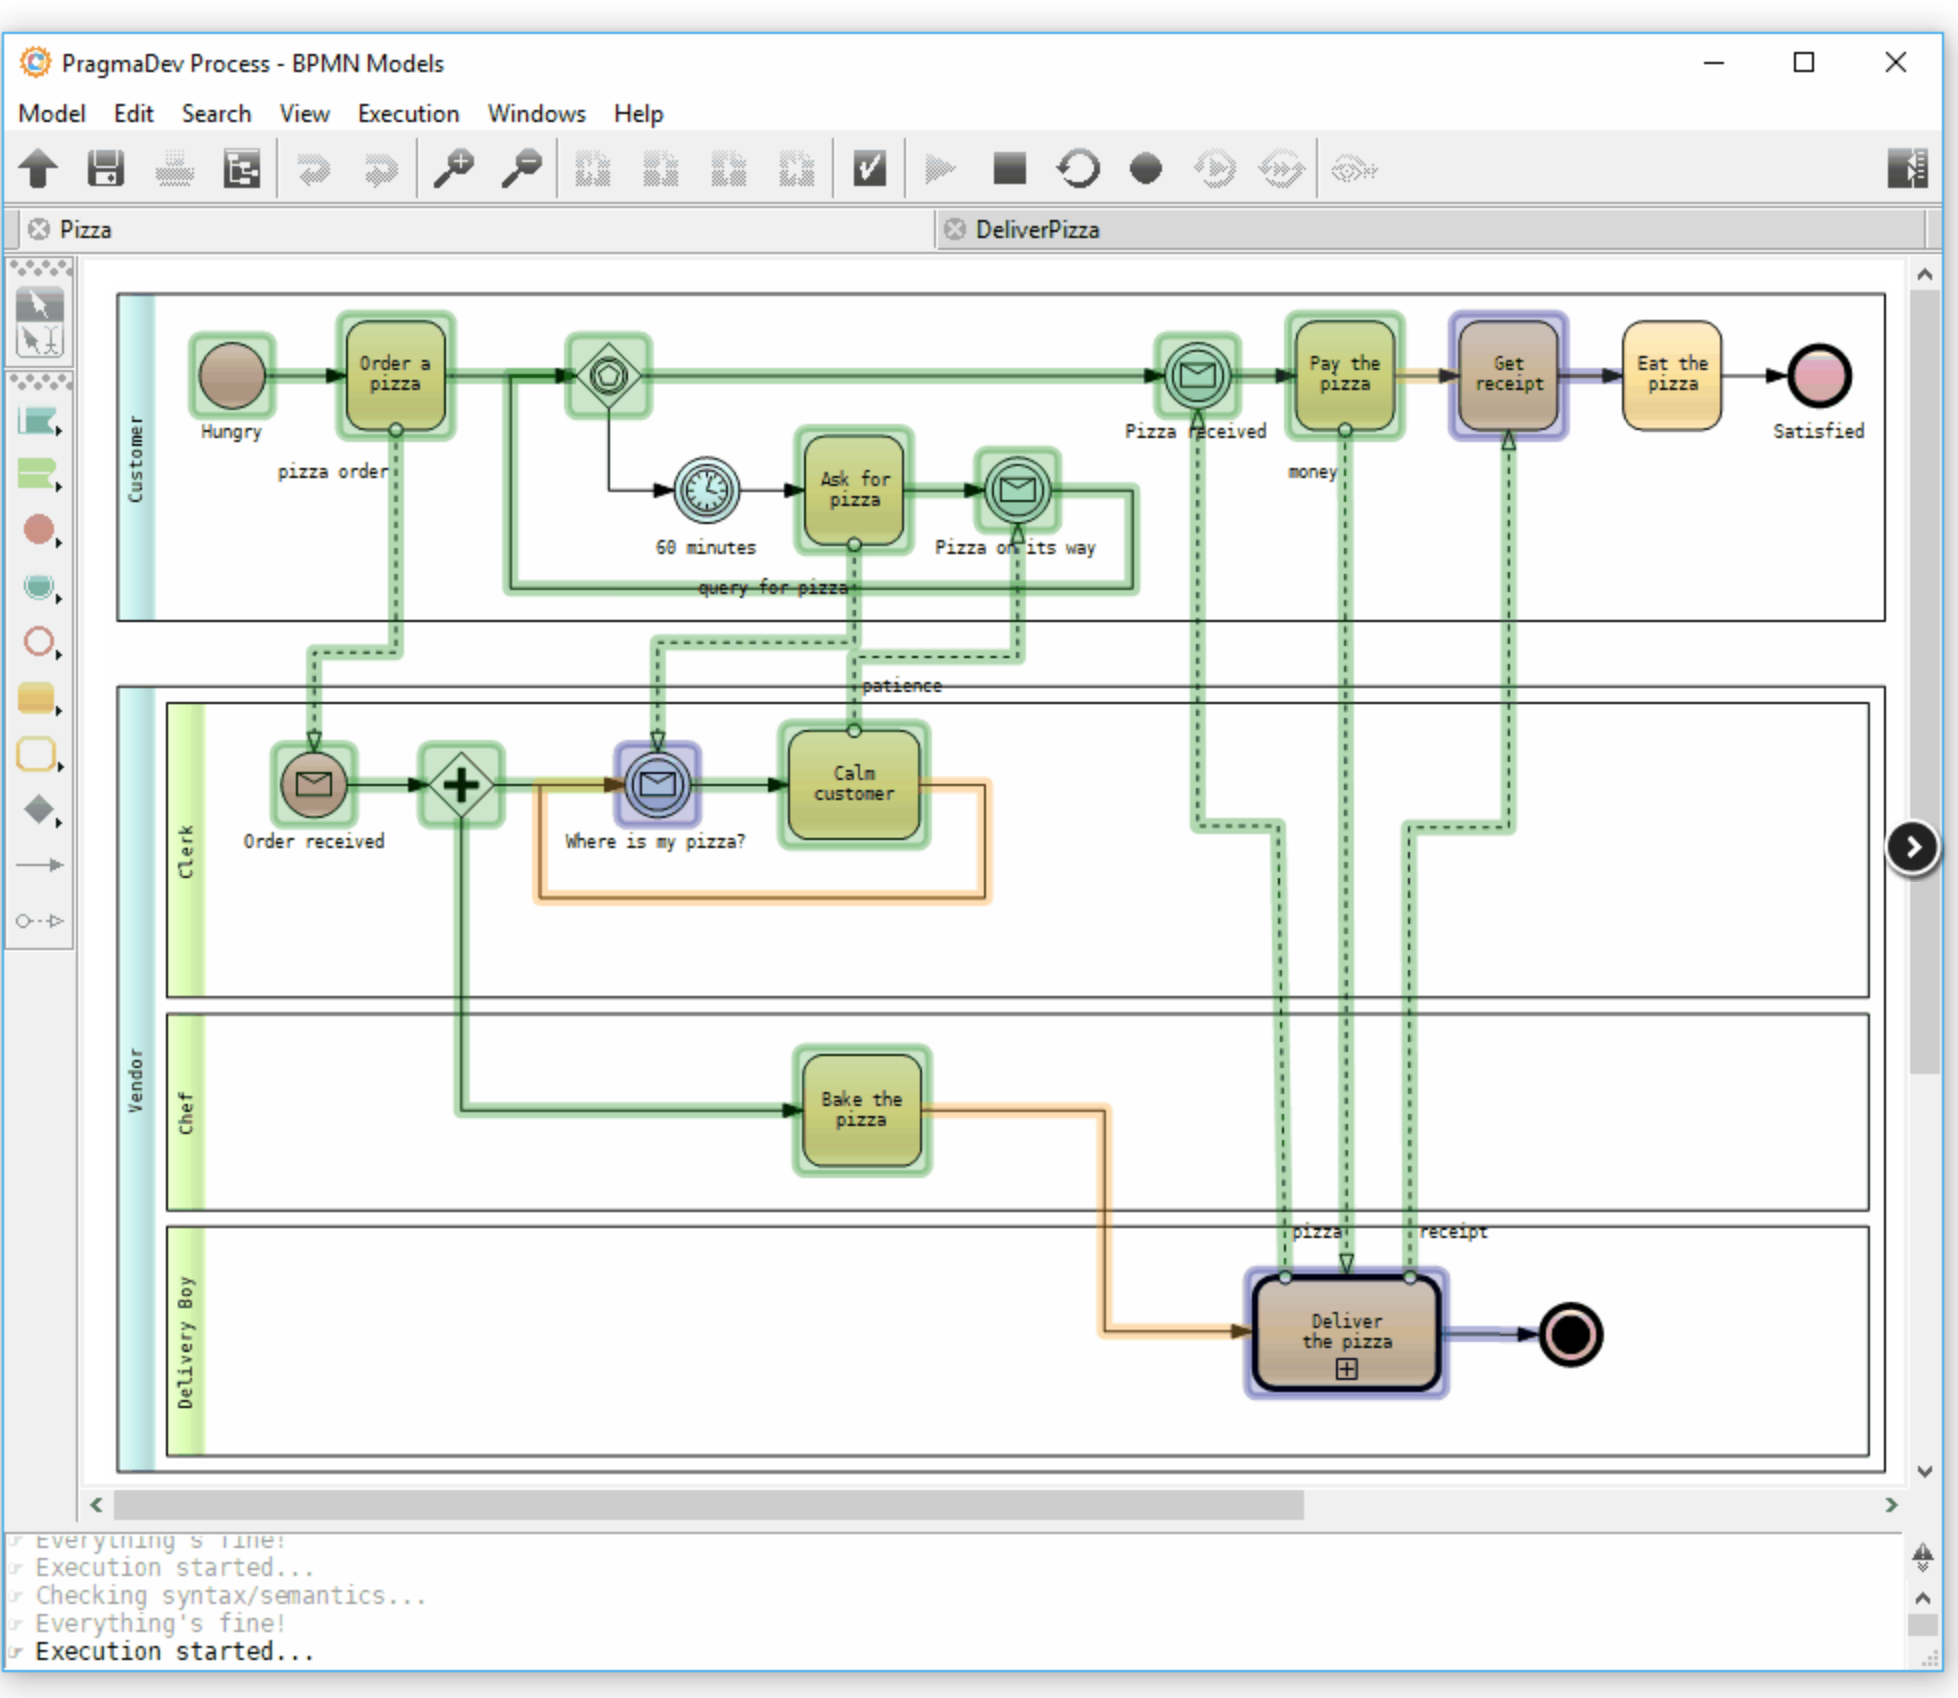Click the go up arrow toolbar icon
The width and height of the screenshot is (1958, 1698).
coord(39,169)
